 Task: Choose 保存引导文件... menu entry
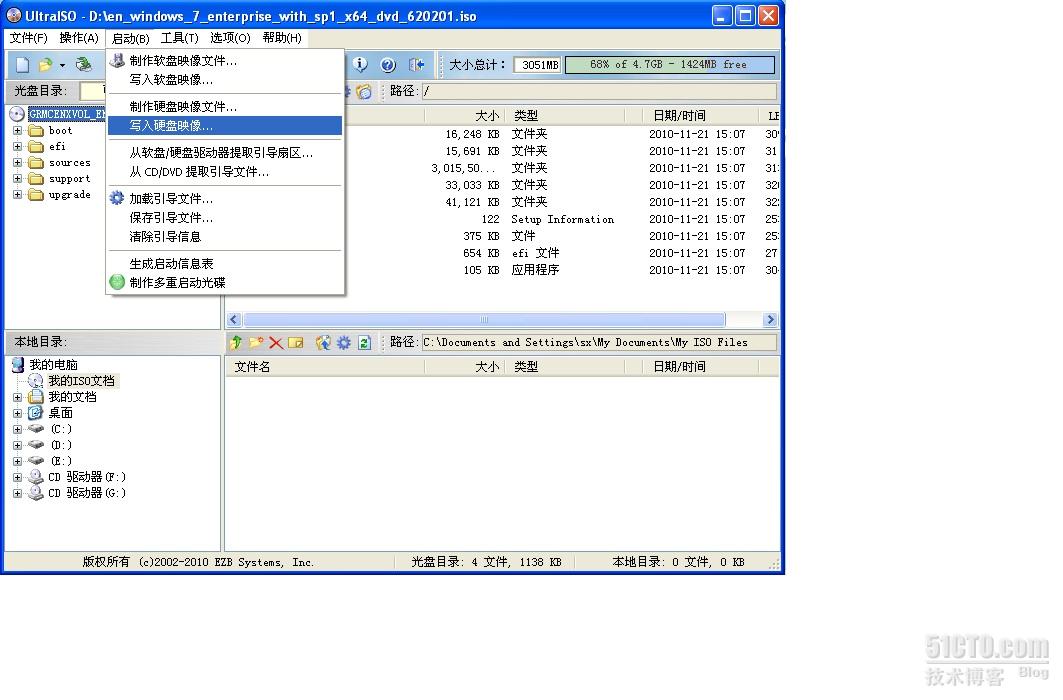(x=225, y=218)
